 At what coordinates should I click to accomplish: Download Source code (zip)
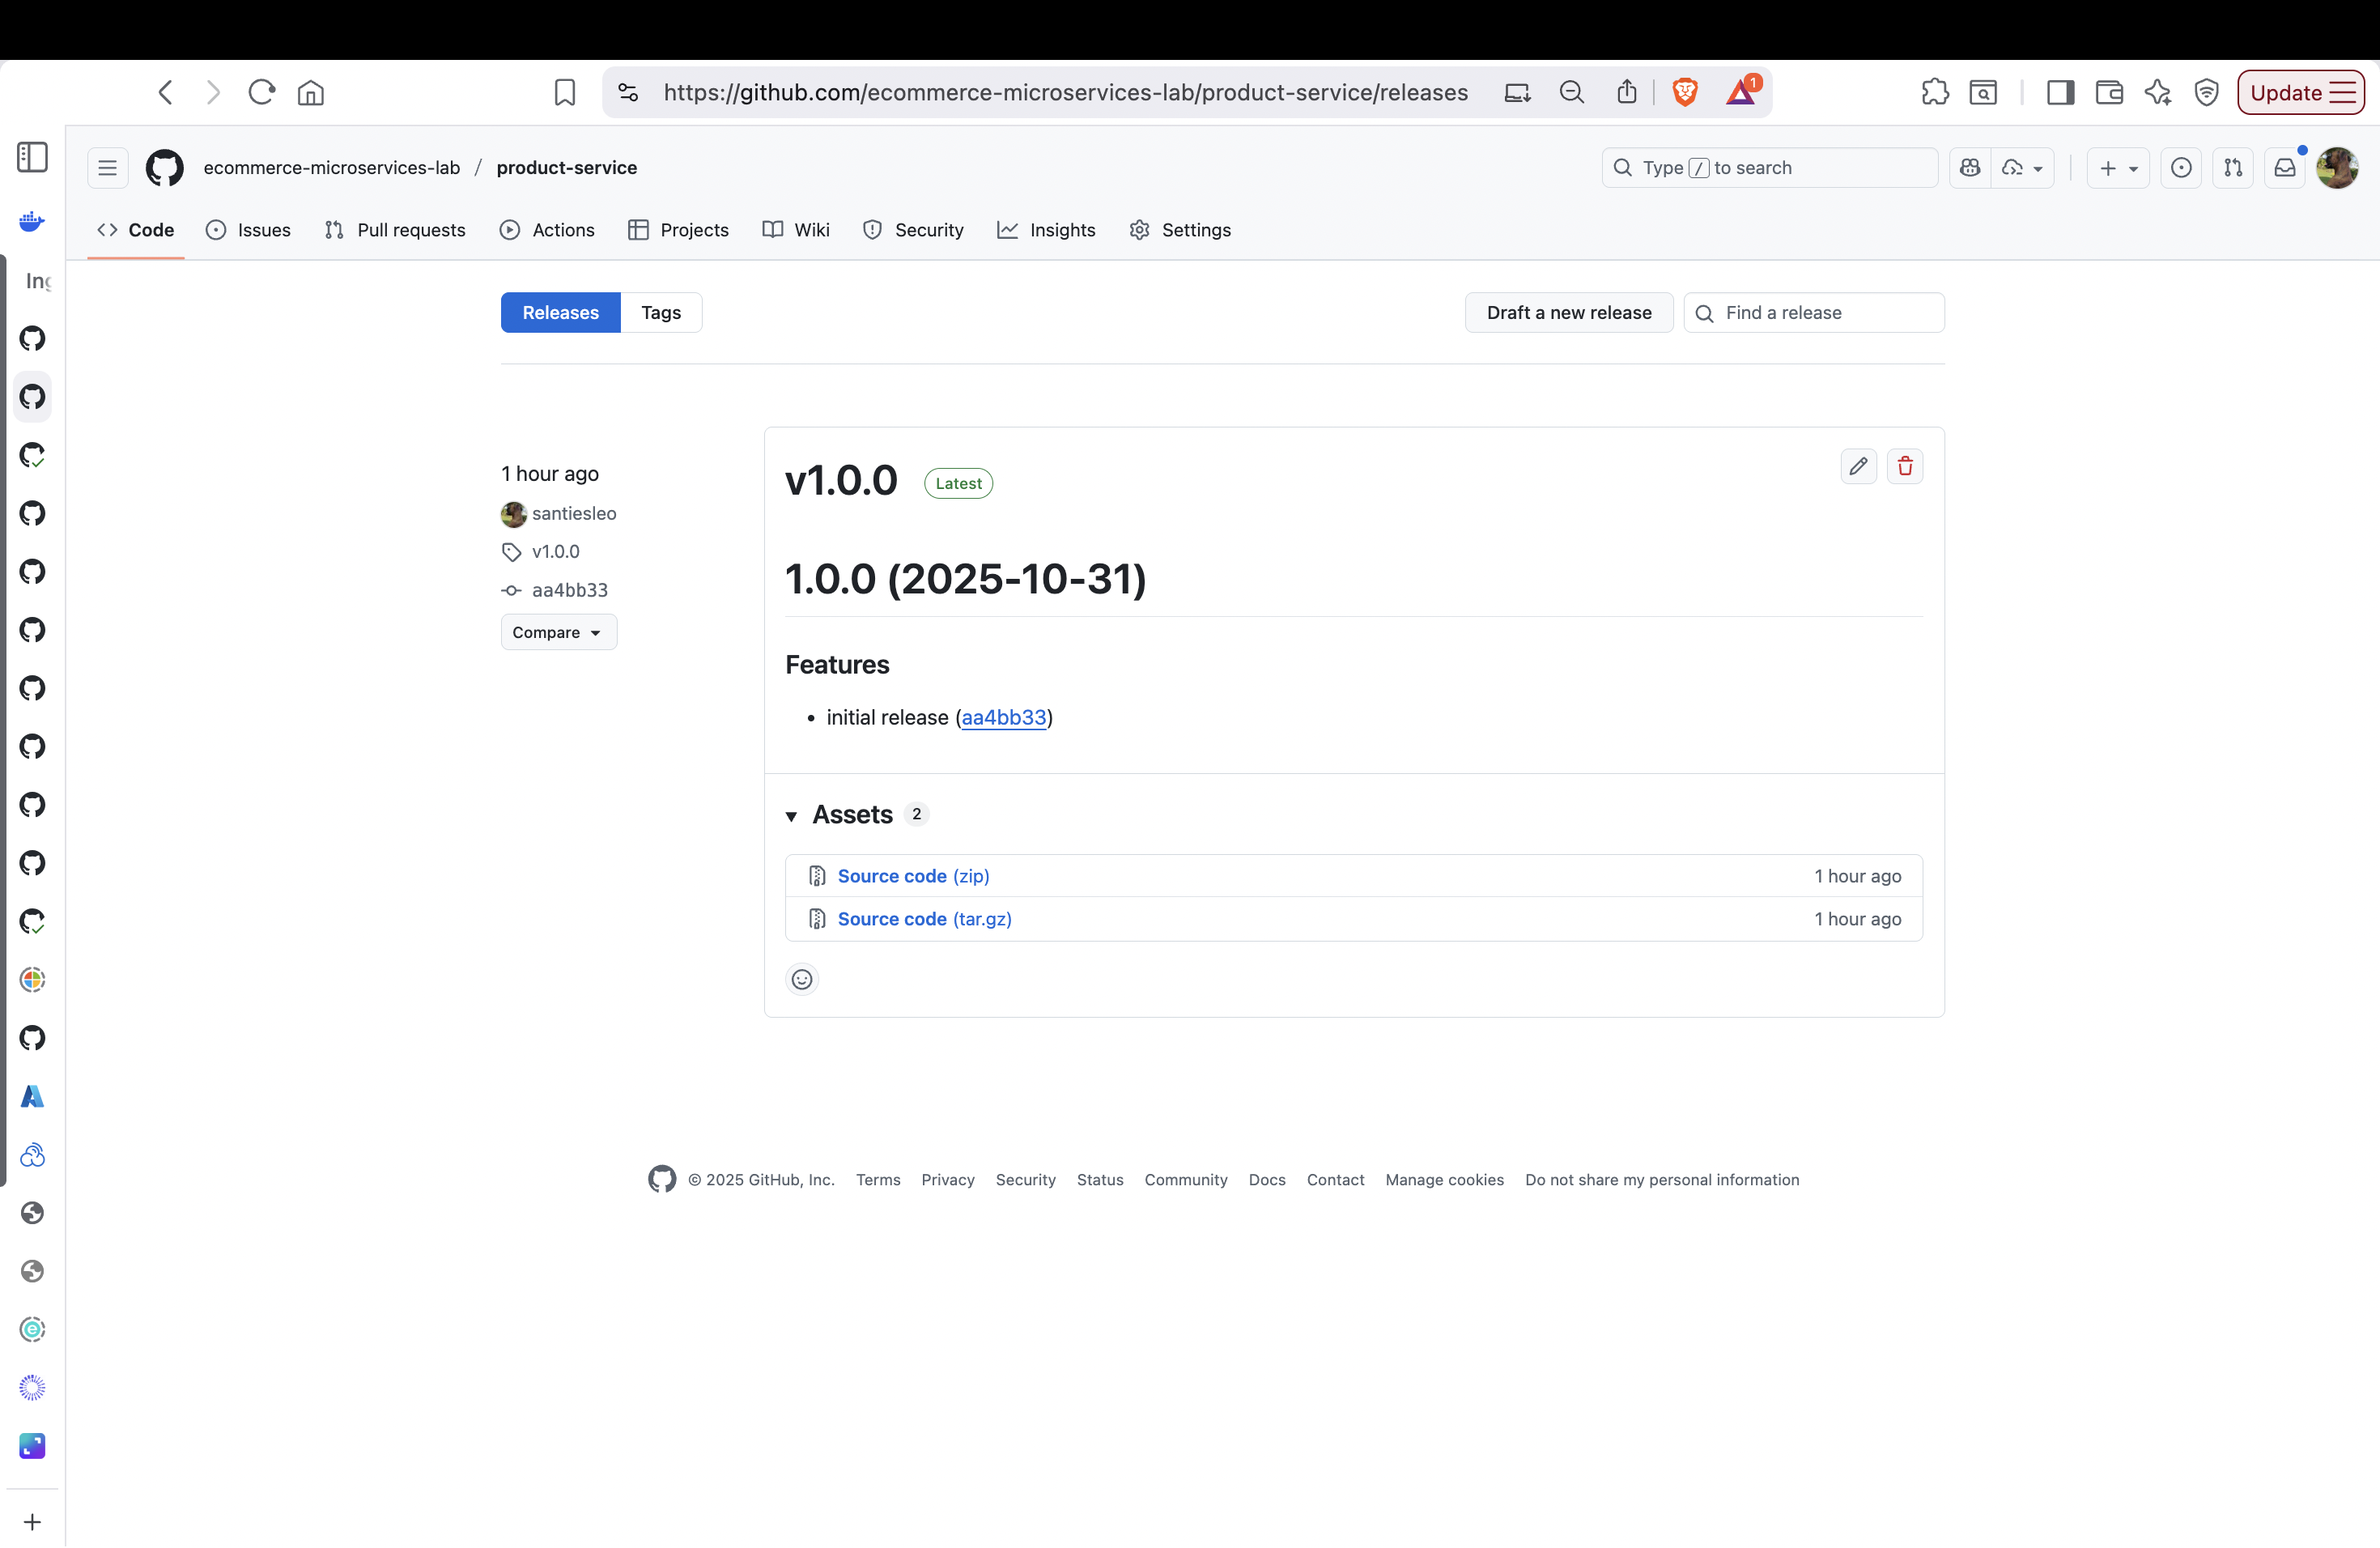[x=913, y=876]
